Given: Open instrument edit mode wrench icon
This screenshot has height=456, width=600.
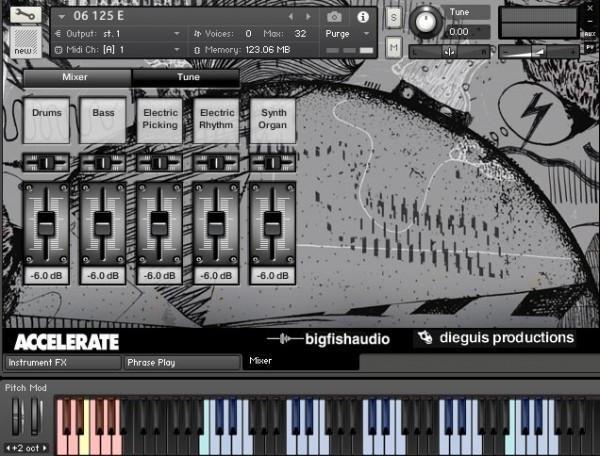Looking at the screenshot, I should (x=25, y=15).
